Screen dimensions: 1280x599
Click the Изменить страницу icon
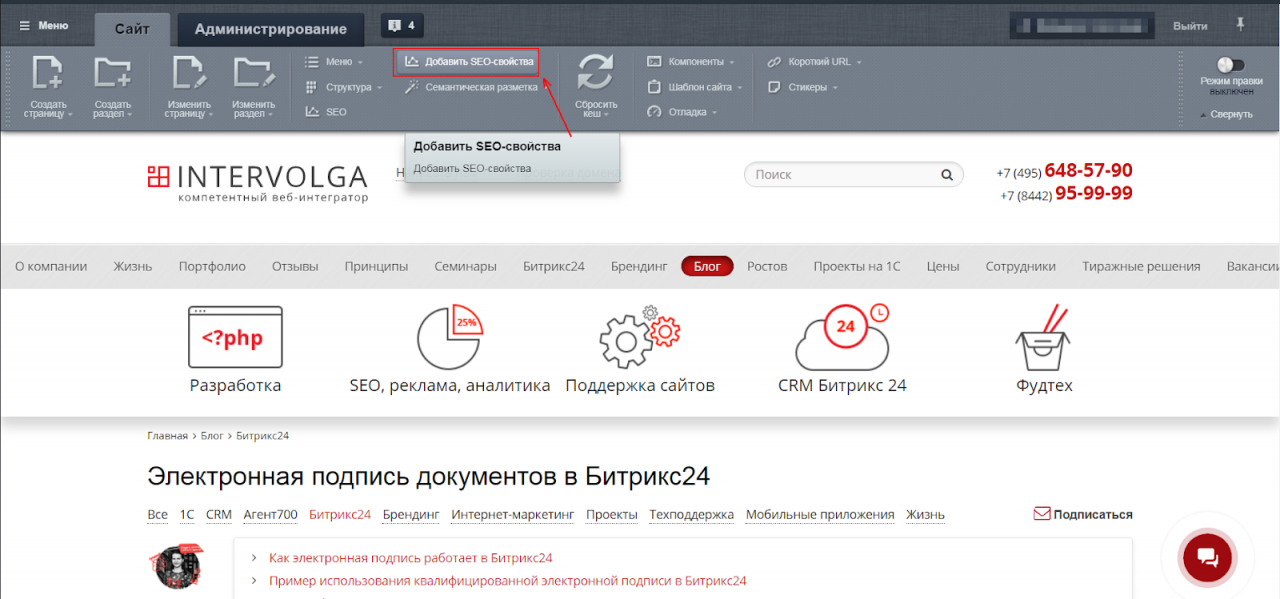point(188,73)
